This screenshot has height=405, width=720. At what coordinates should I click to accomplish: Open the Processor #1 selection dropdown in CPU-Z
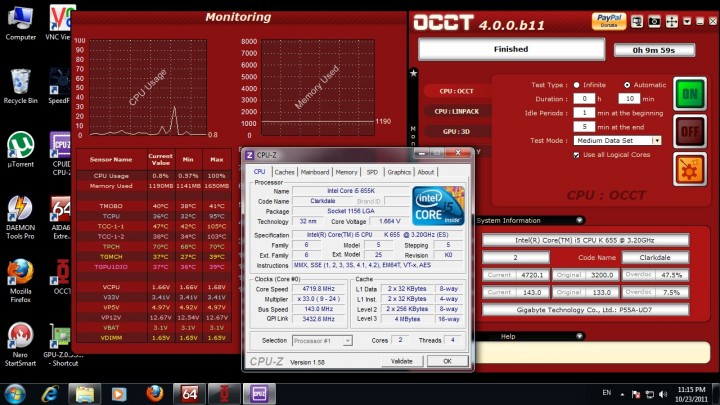pos(348,341)
